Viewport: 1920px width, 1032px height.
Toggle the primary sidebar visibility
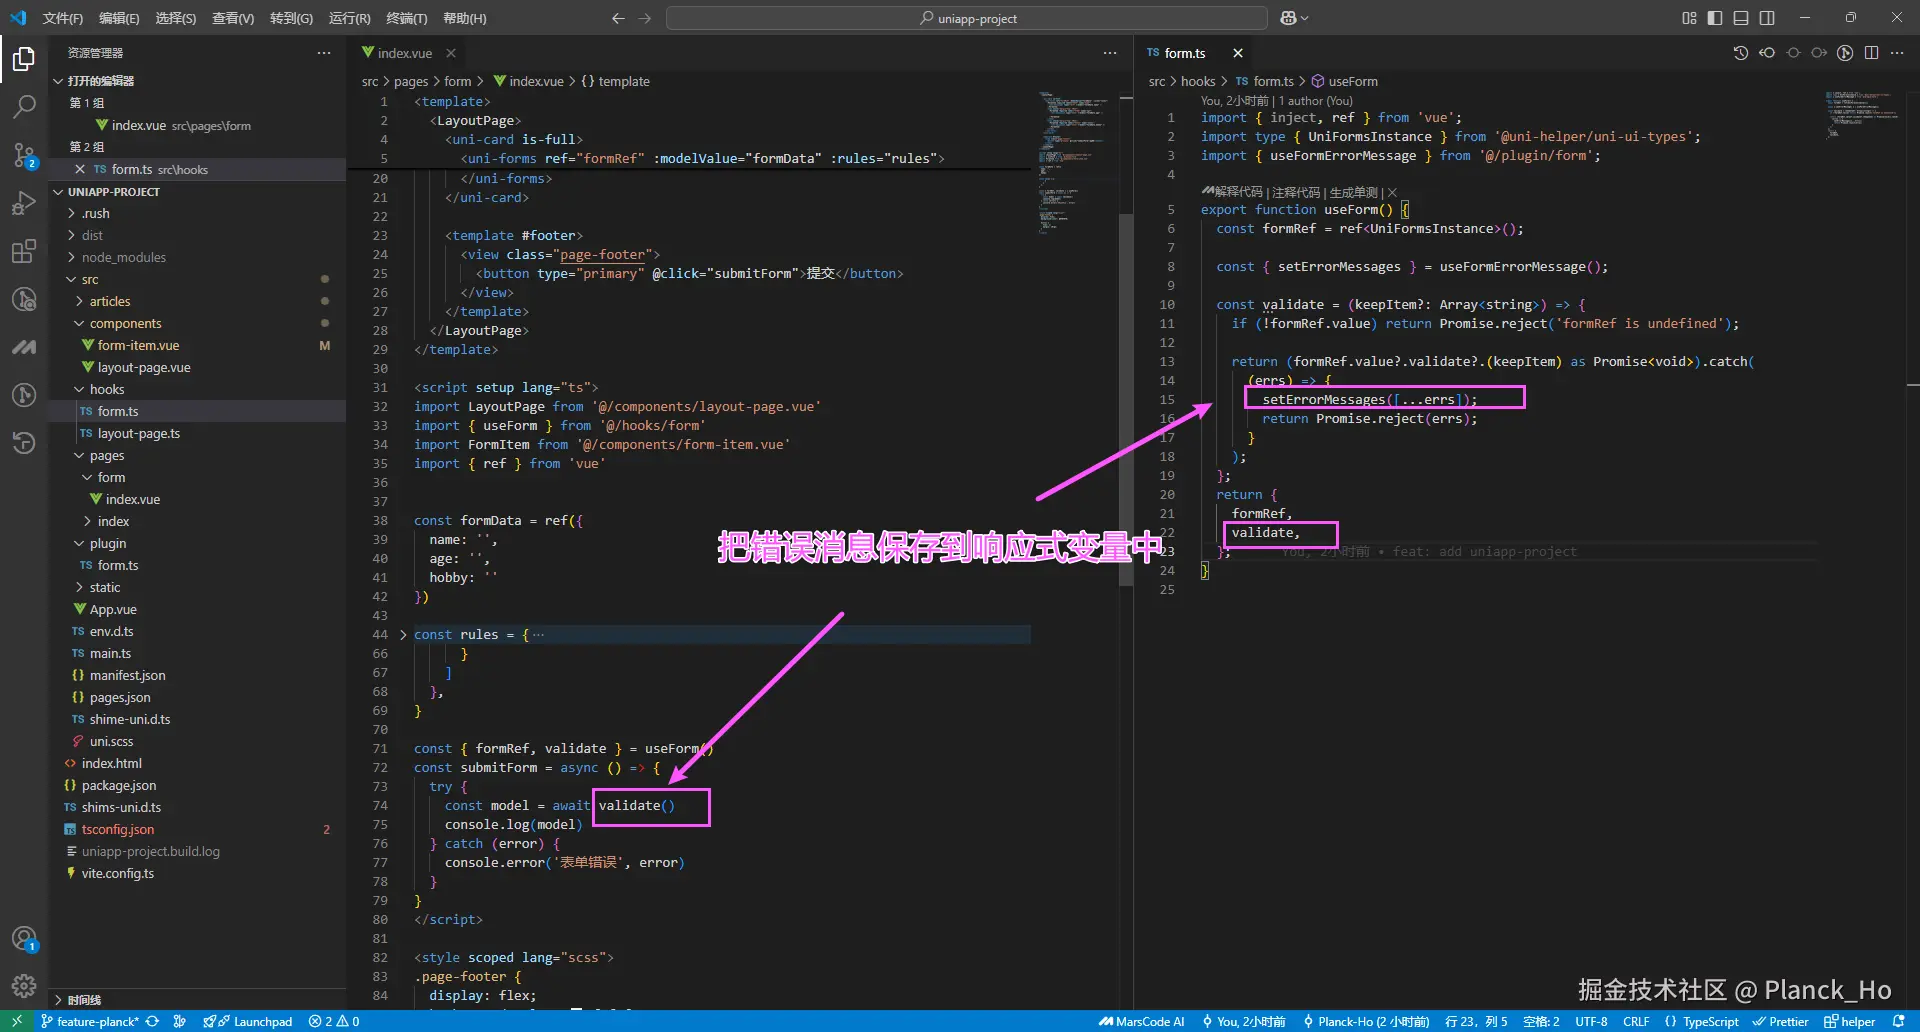1716,17
